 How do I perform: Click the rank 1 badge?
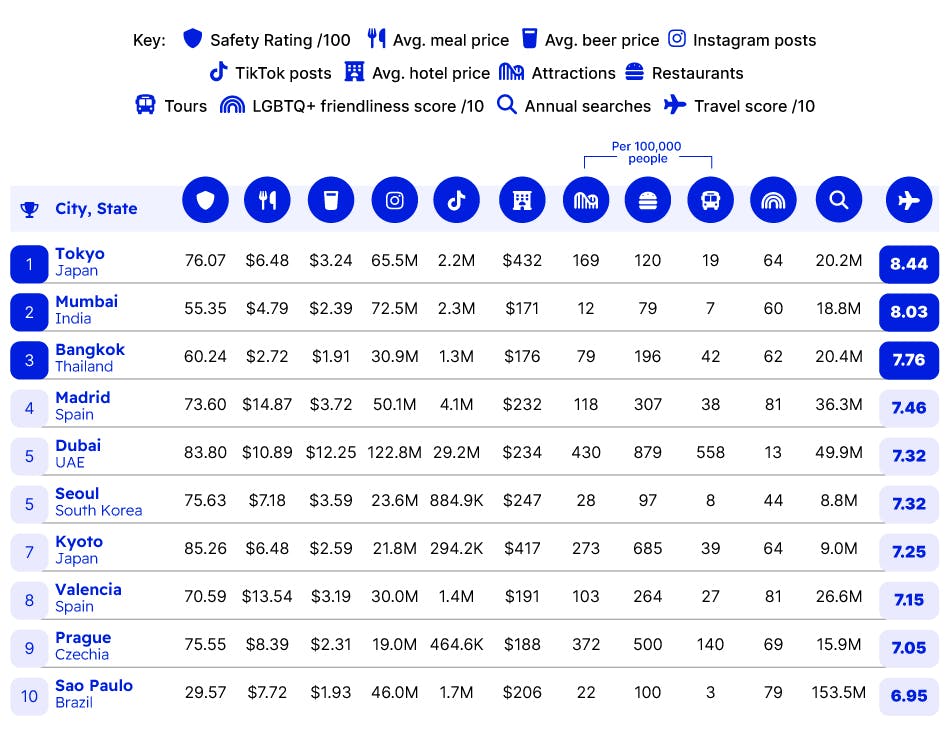[x=29, y=264]
